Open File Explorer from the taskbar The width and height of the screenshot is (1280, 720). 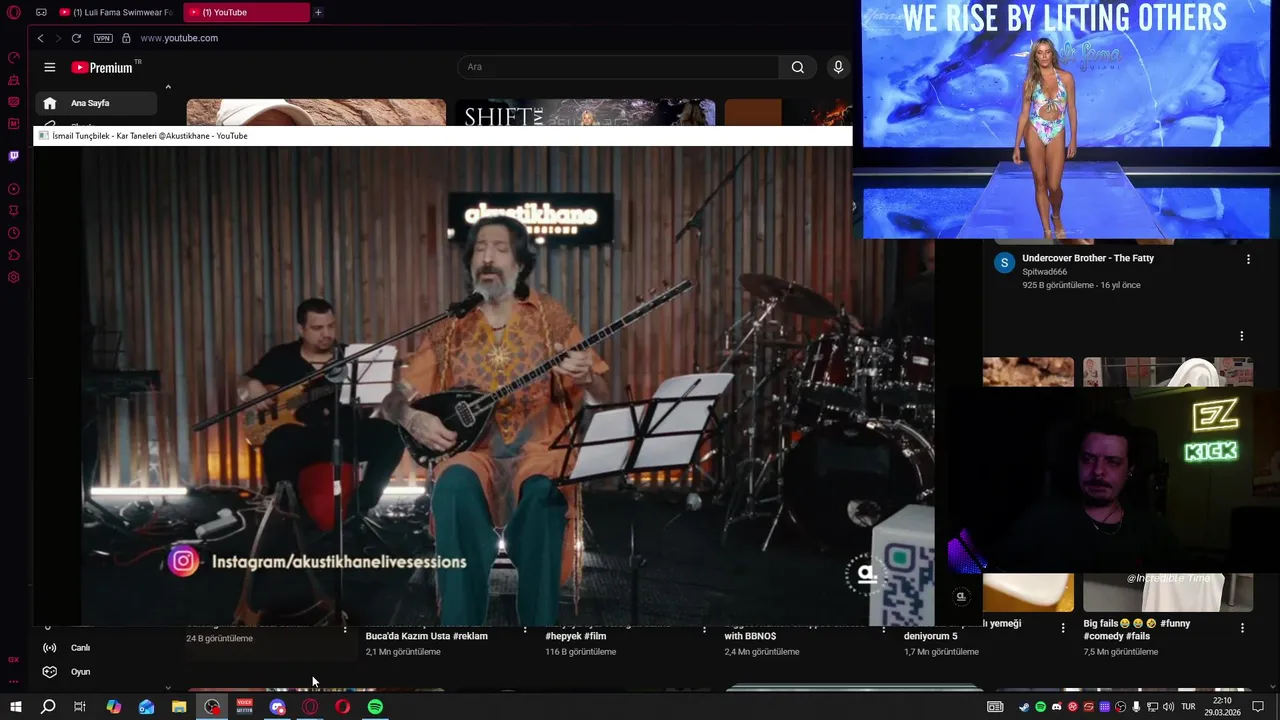[179, 707]
